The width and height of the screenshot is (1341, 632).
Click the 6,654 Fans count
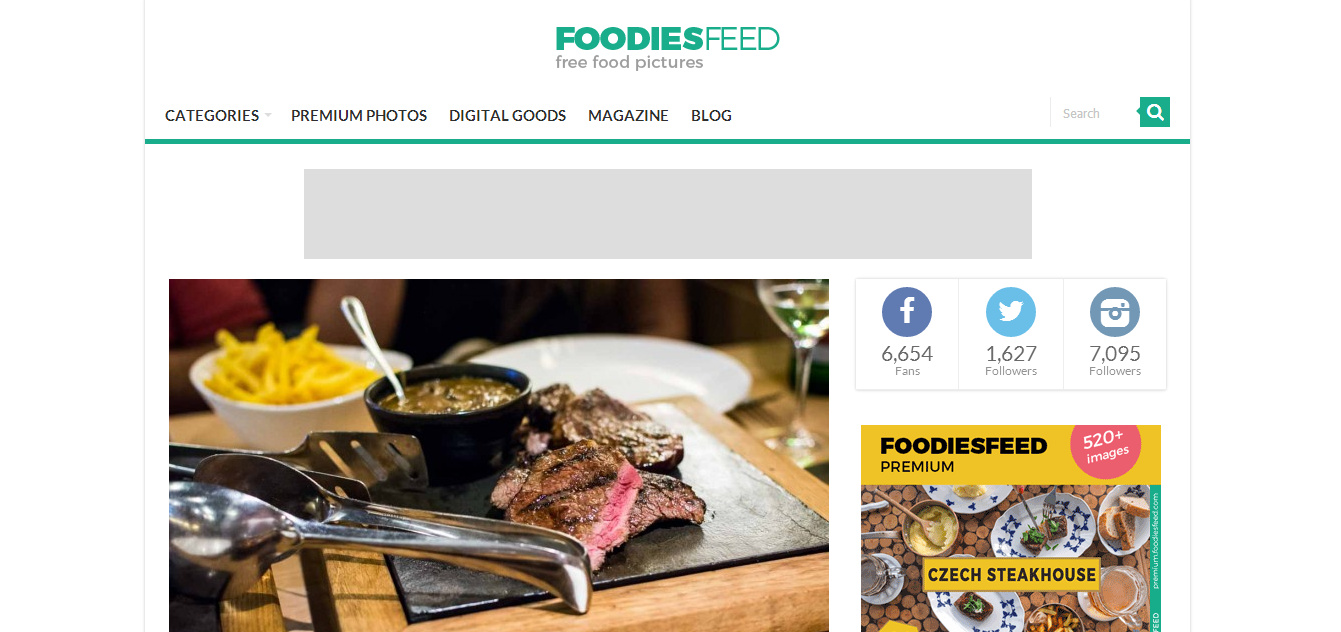[907, 360]
